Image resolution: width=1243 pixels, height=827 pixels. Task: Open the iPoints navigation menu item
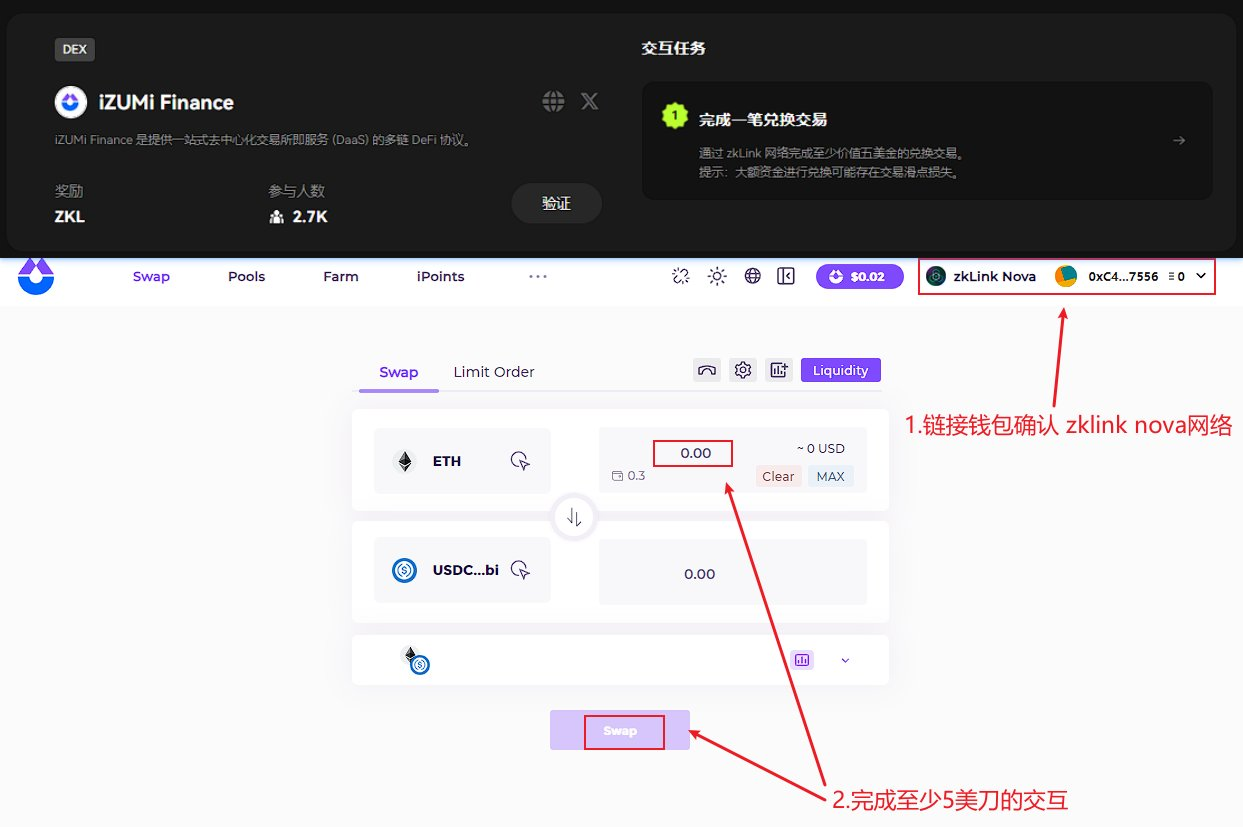click(441, 277)
